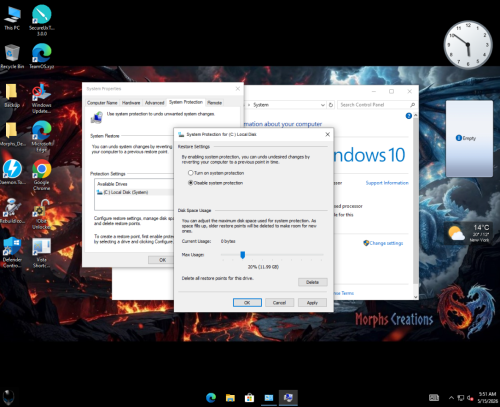Image resolution: width=500 pixels, height=407 pixels.
Task: Switch to Computer Name tab
Action: point(102,103)
